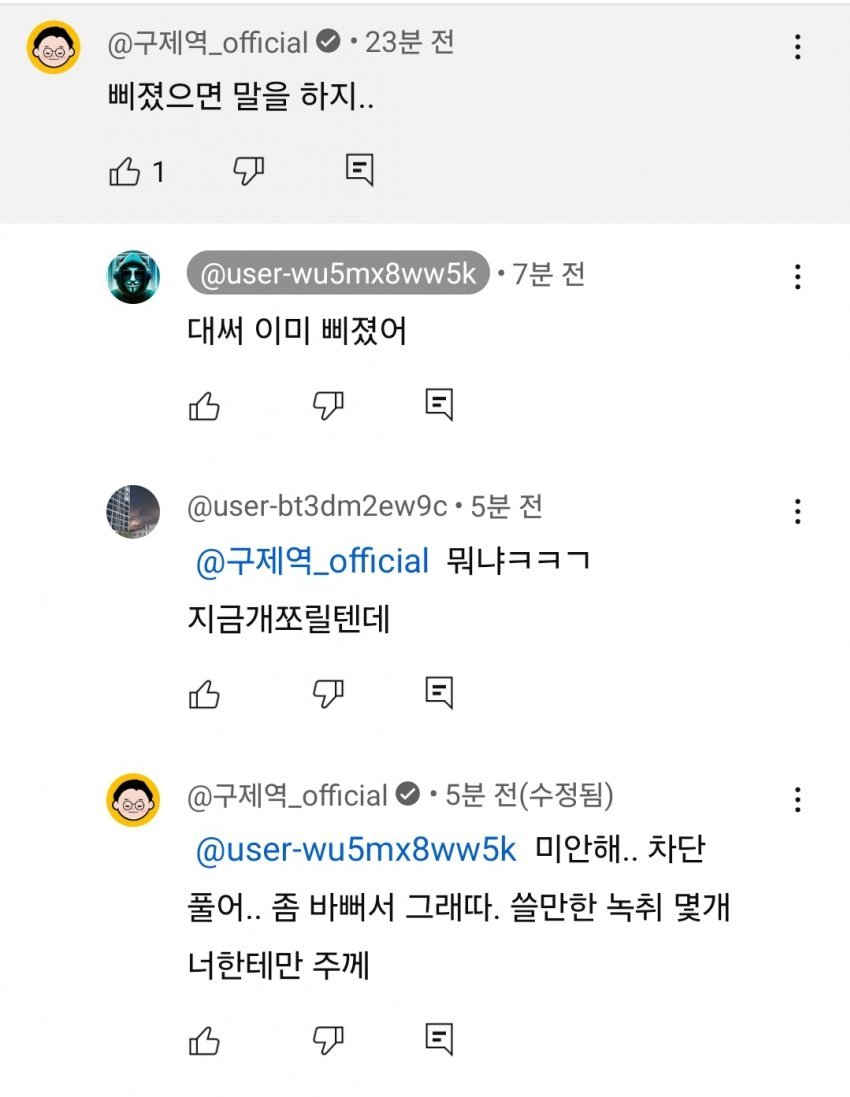Screen dimensions: 850x1097
Task: Reply to the top 구제역_official comment
Action: click(x=359, y=170)
